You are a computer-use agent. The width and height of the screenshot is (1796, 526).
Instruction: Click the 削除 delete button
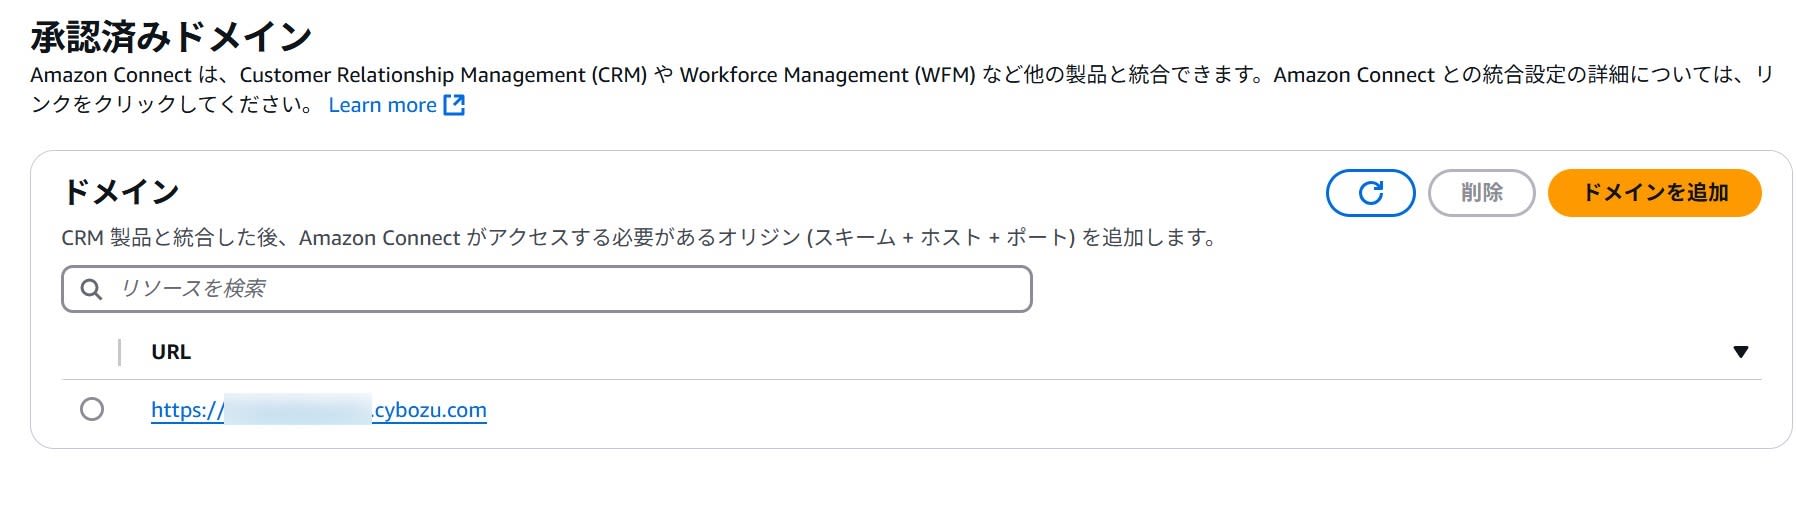click(x=1481, y=193)
